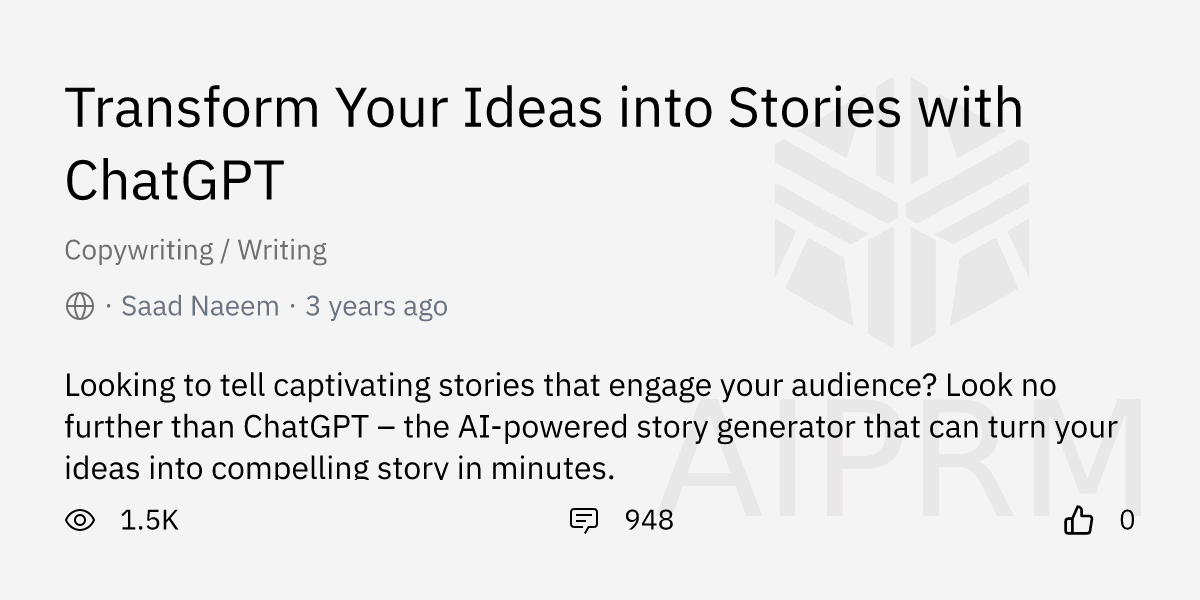Screen dimensions: 1200x600
Task: Click the globe icon near the author name
Action: pos(78,305)
